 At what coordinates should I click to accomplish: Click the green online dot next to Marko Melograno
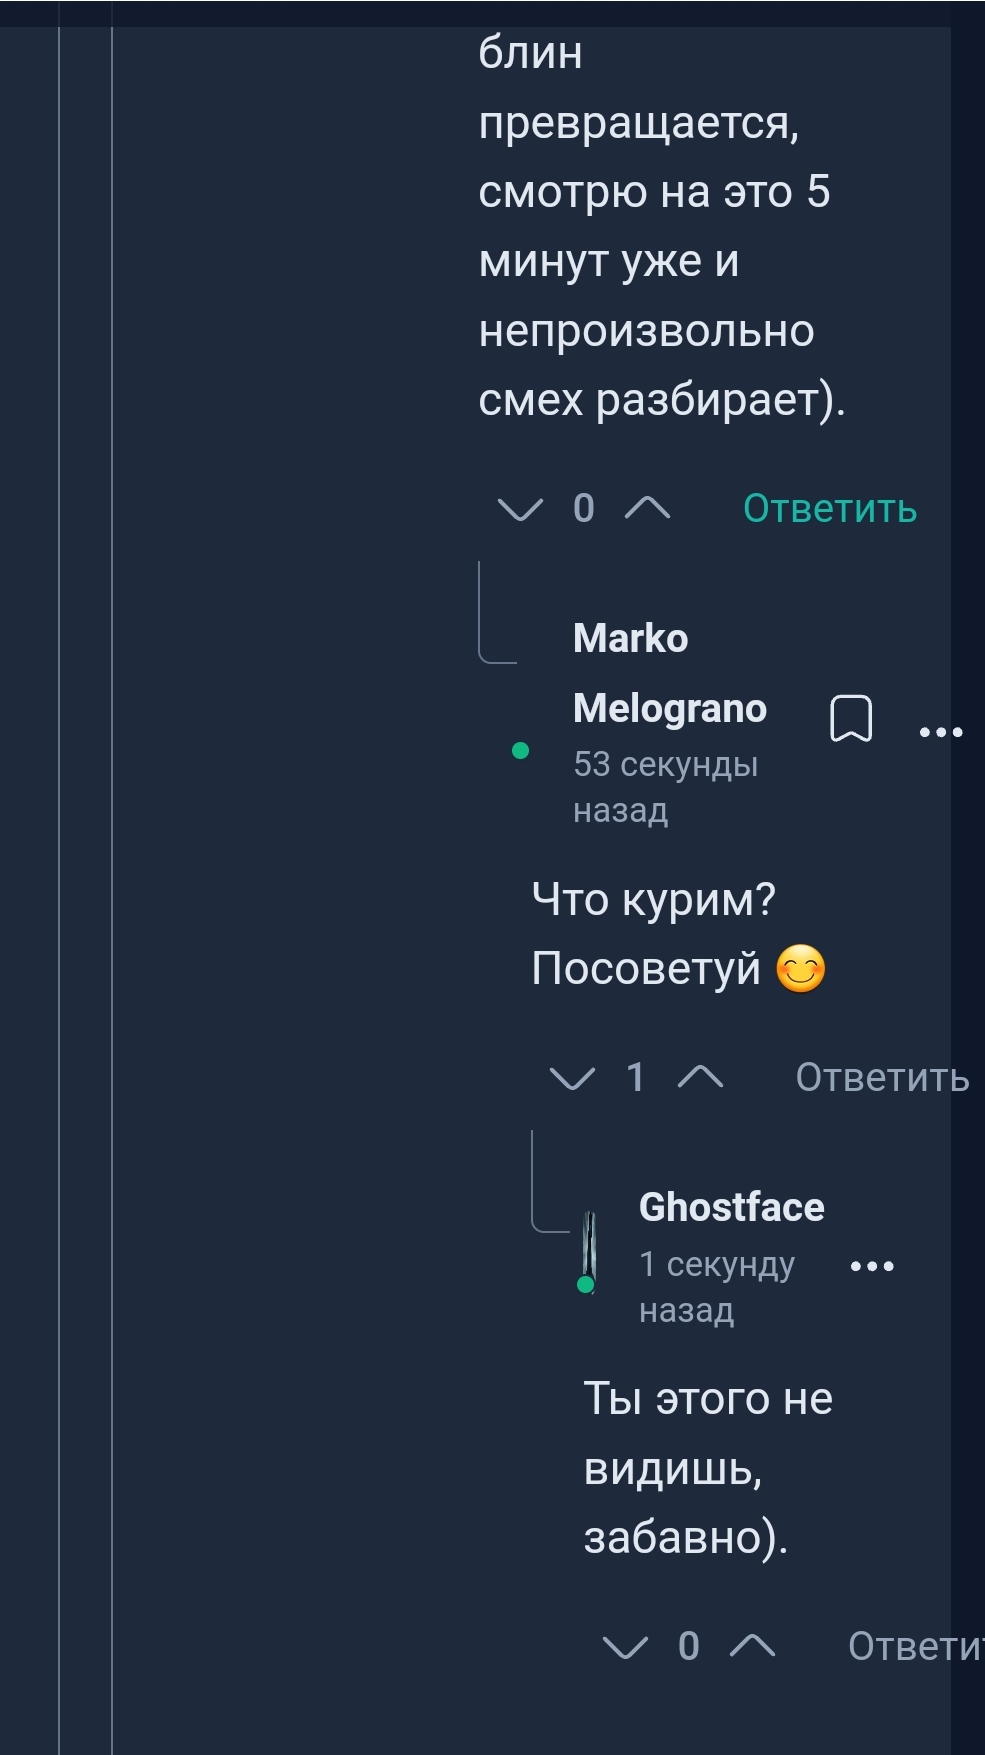(x=519, y=750)
